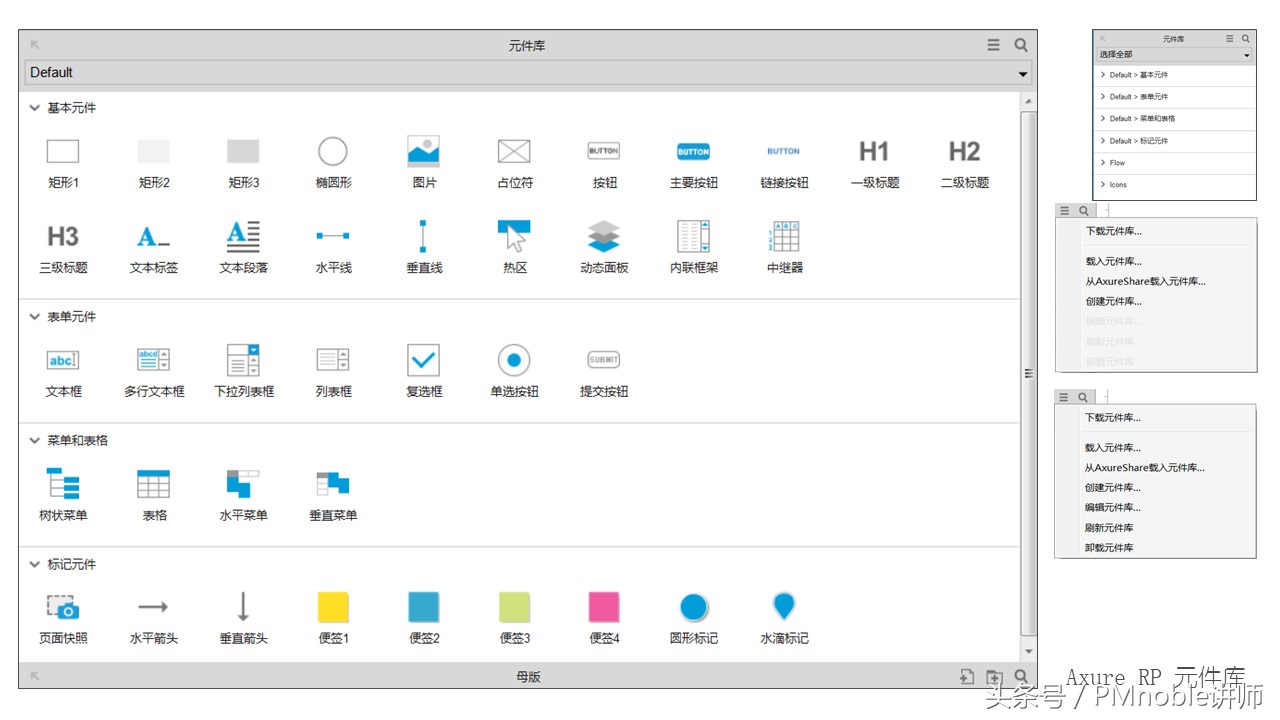
Task: Select the 水滴标记 droplet marker widget
Action: click(783, 605)
